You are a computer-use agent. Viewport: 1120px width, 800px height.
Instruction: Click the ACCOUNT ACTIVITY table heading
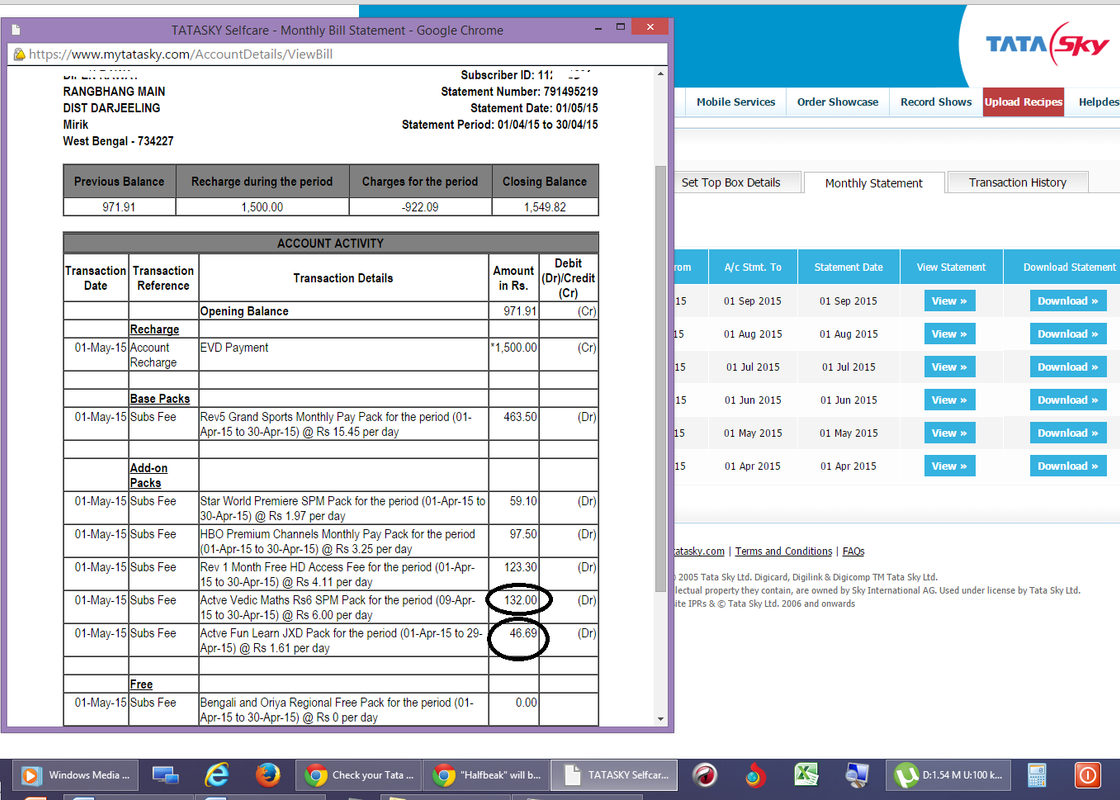click(331, 244)
